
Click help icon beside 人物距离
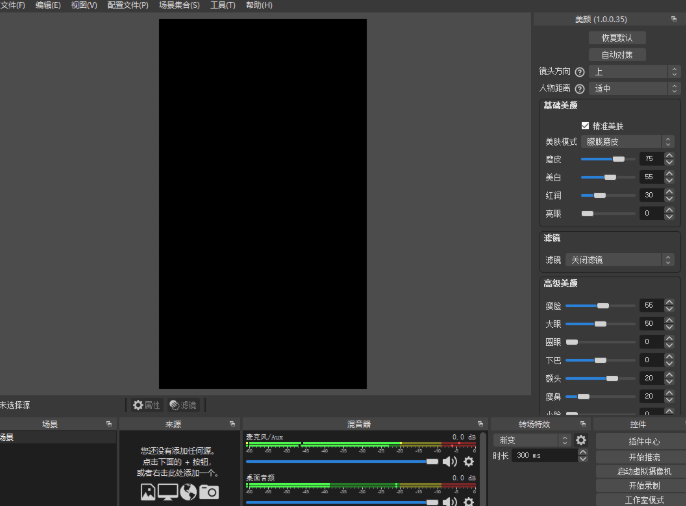[x=579, y=89]
